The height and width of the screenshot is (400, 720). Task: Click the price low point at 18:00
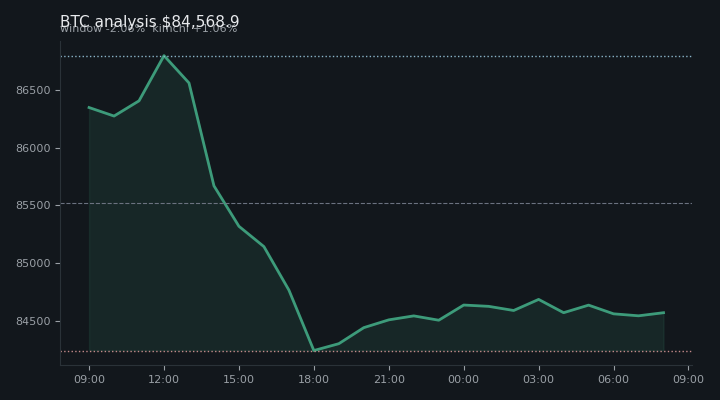click(x=314, y=350)
